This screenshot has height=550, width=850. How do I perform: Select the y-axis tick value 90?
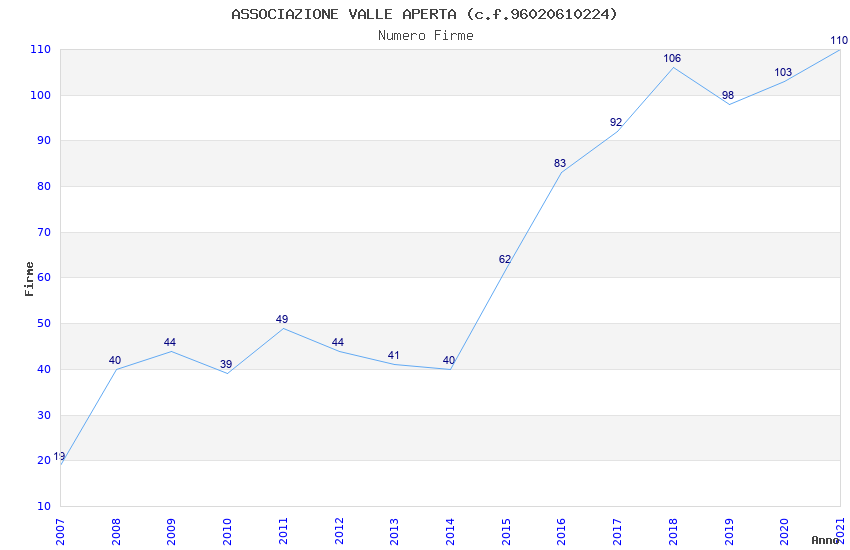click(44, 140)
